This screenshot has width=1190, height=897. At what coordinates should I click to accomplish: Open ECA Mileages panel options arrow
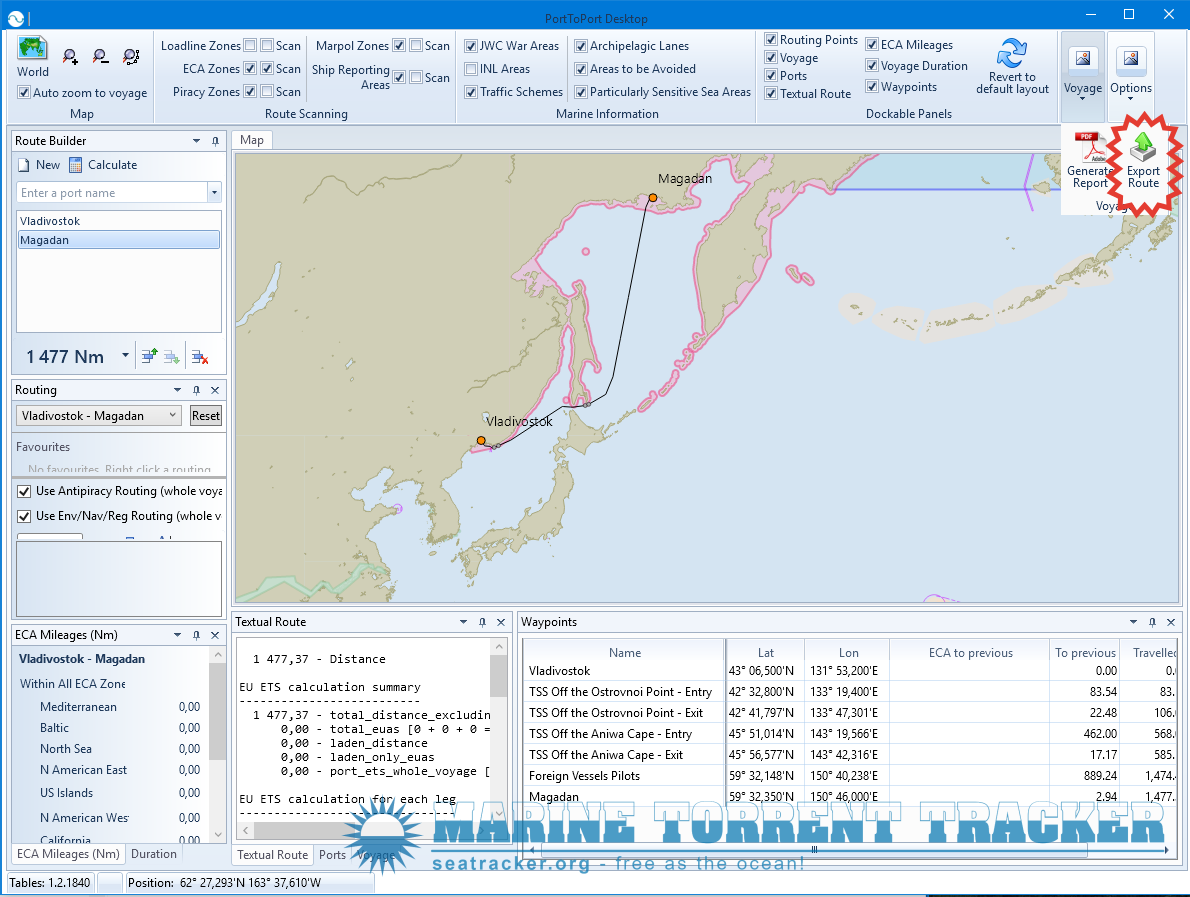click(178, 635)
